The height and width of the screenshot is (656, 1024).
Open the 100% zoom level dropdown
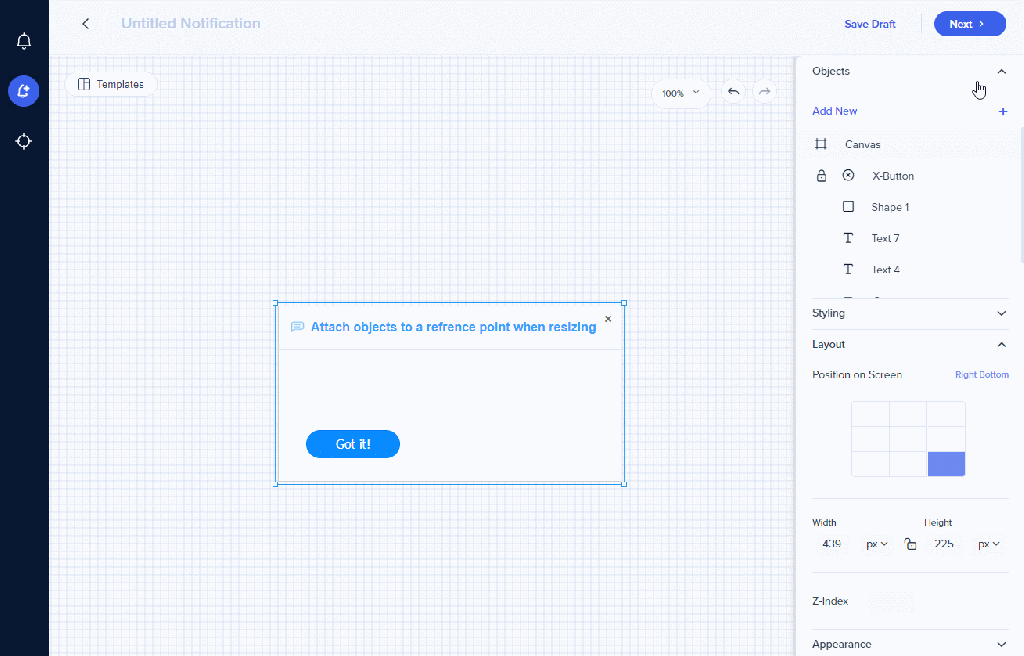(x=680, y=93)
